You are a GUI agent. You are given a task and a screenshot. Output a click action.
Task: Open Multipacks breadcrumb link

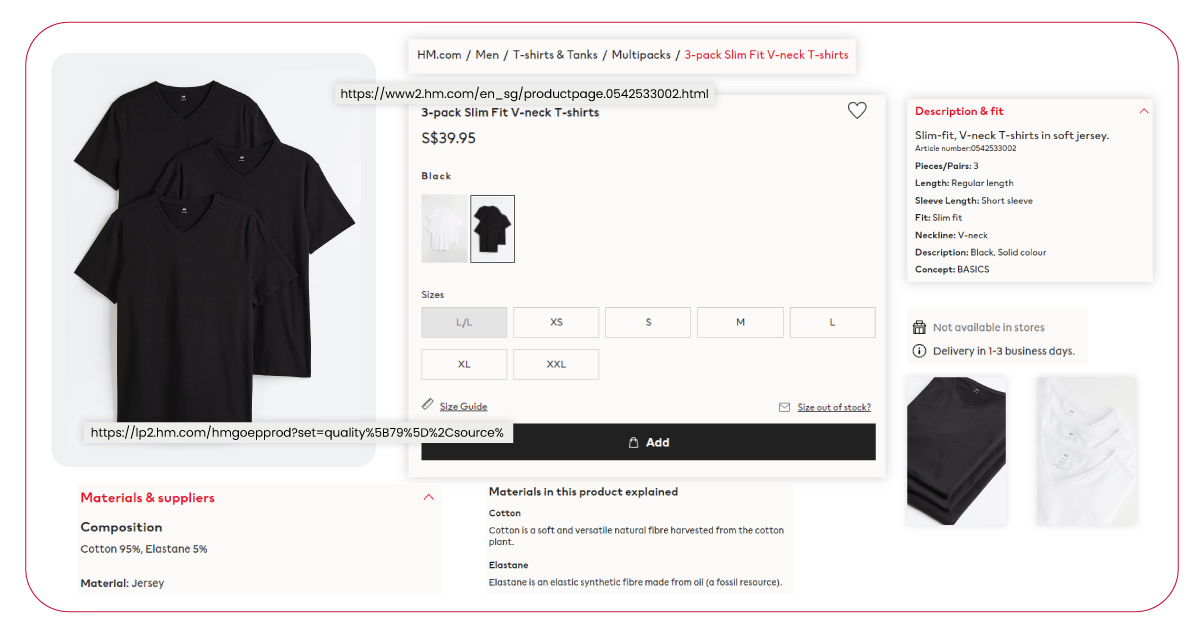[x=640, y=55]
